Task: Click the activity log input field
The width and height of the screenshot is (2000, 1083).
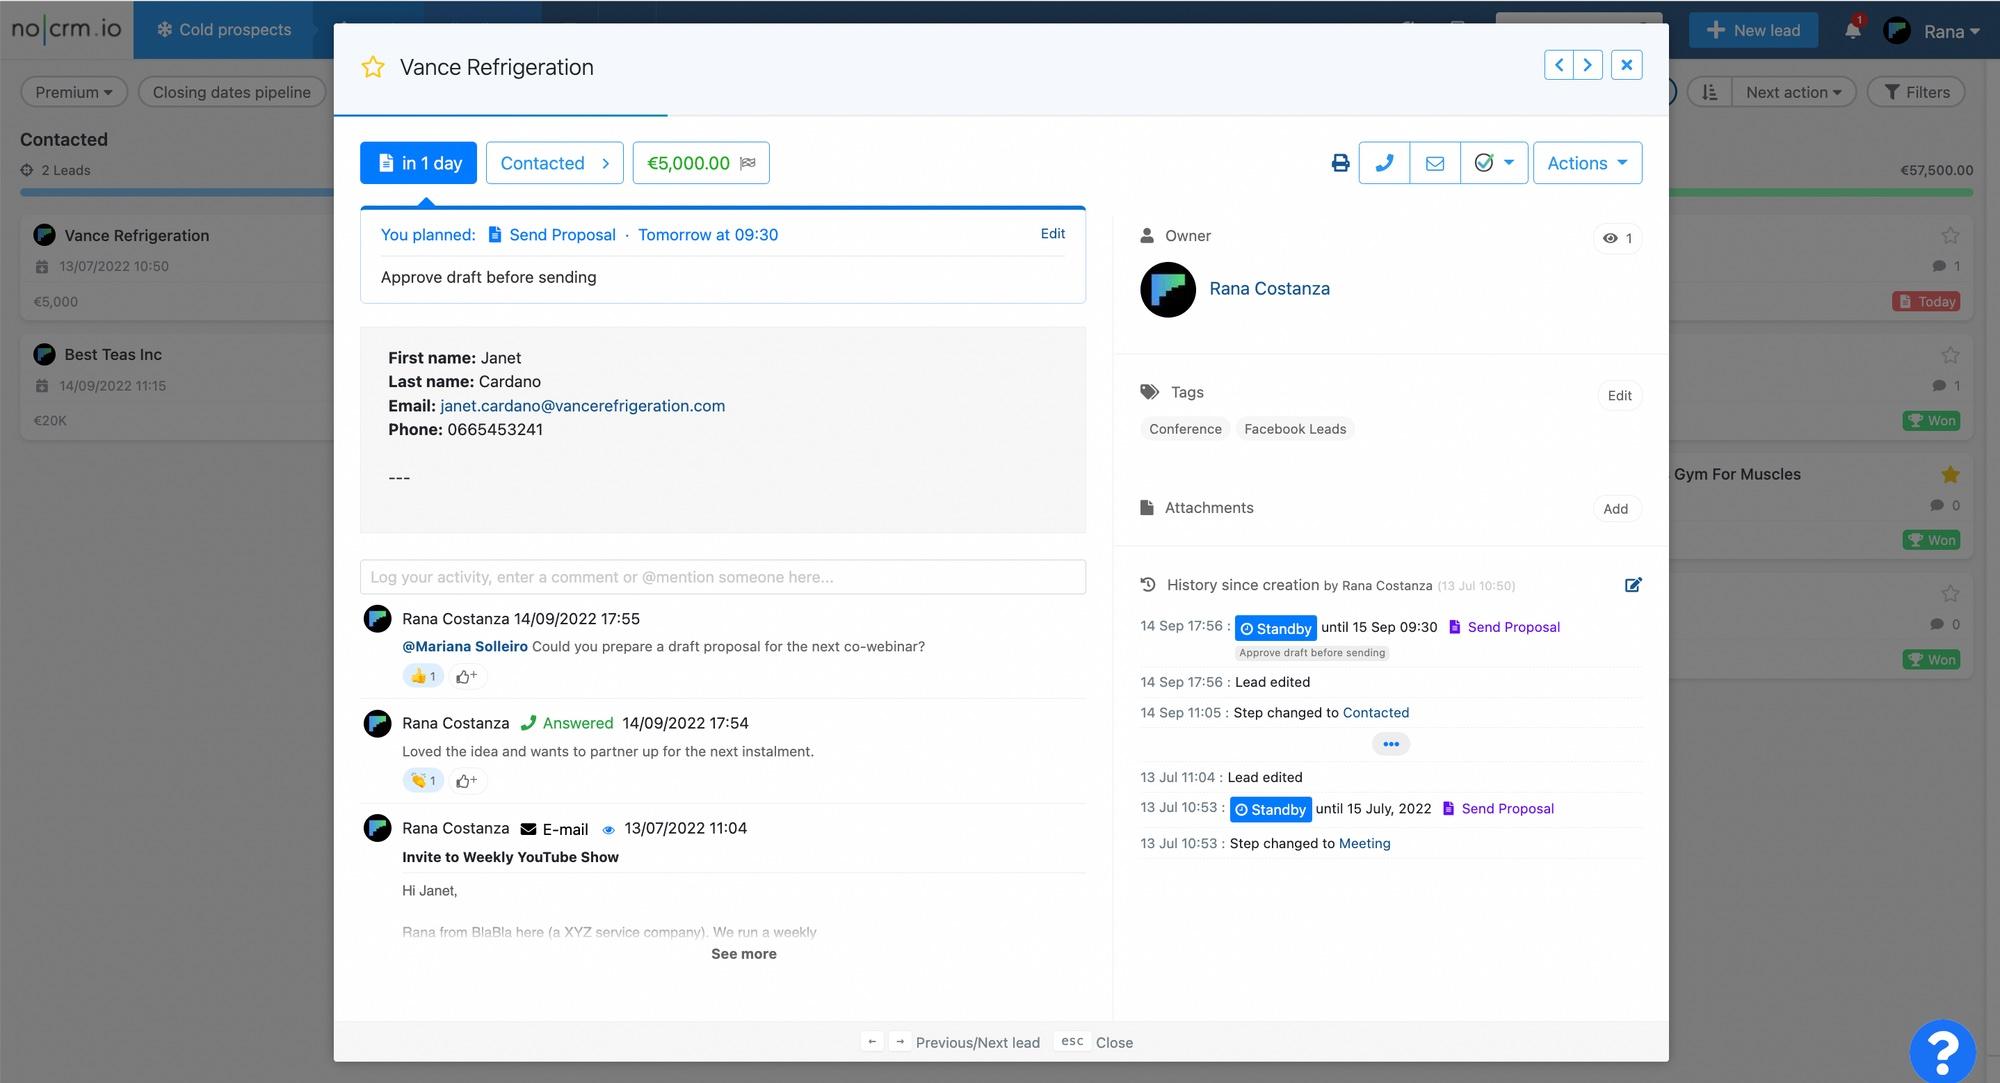Action: pyautogui.click(x=723, y=576)
